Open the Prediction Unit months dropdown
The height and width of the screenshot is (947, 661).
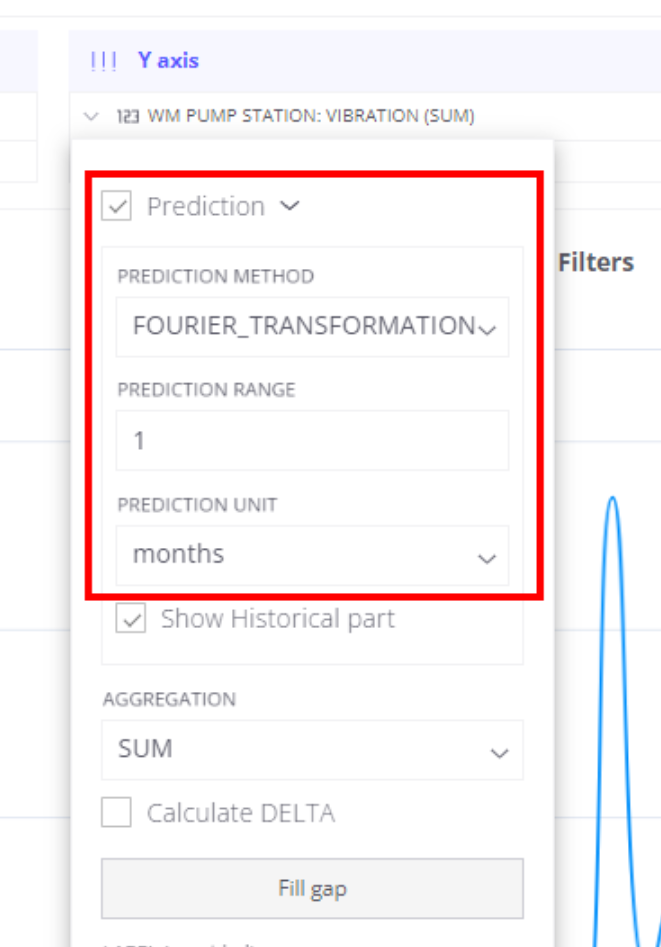tap(312, 555)
